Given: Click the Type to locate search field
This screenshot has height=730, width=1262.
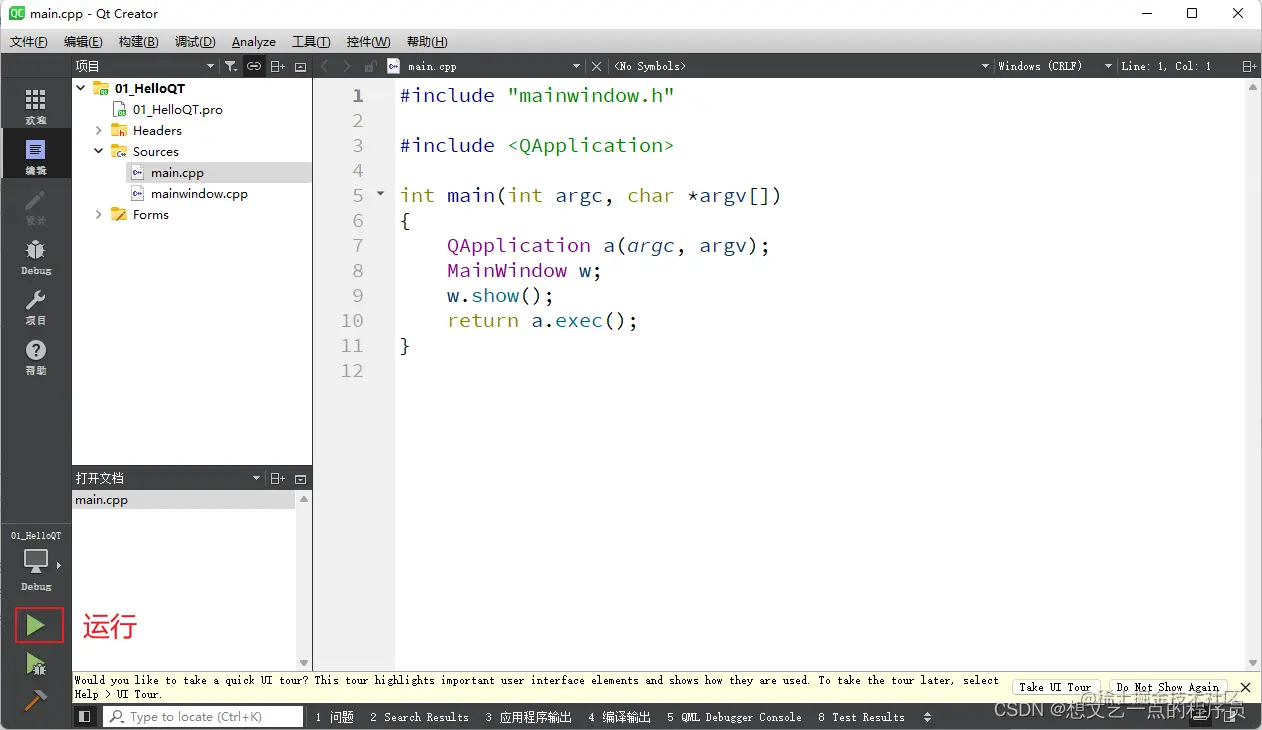Looking at the screenshot, I should pyautogui.click(x=204, y=717).
